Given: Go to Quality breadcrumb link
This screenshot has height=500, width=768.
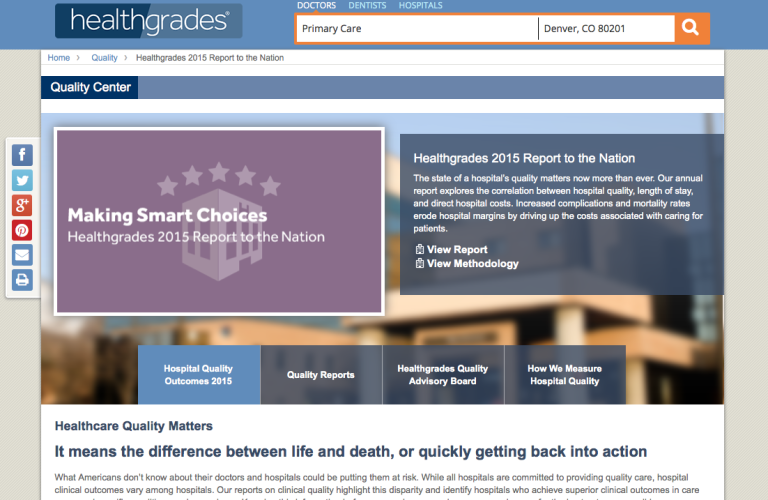Looking at the screenshot, I should tap(104, 58).
